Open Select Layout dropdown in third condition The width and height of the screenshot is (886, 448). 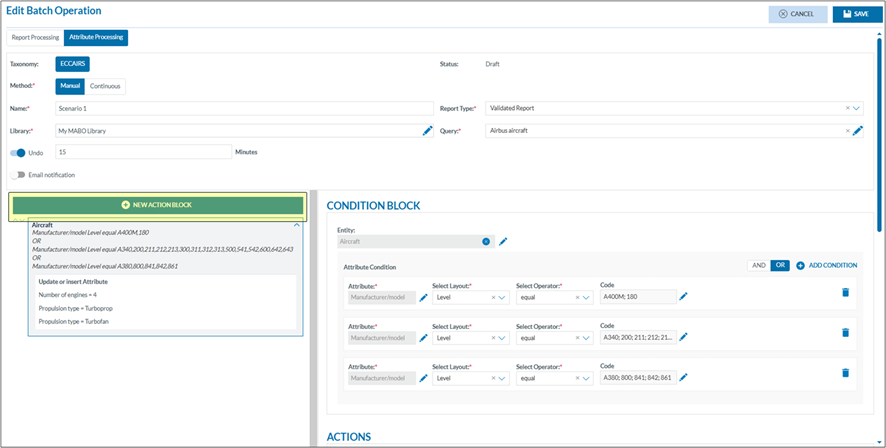coord(502,377)
